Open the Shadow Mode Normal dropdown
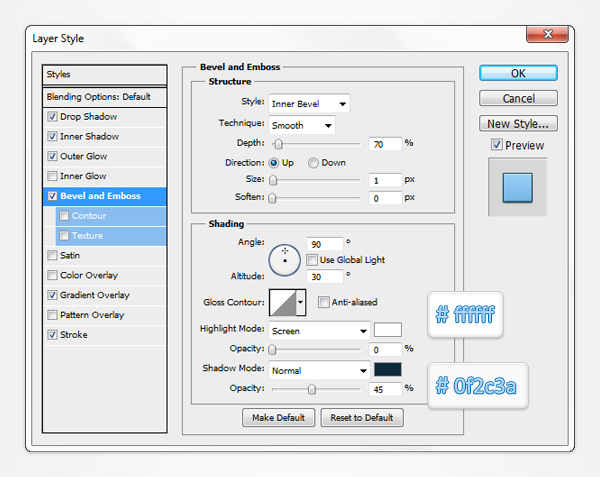The height and width of the screenshot is (477, 600). 319,370
